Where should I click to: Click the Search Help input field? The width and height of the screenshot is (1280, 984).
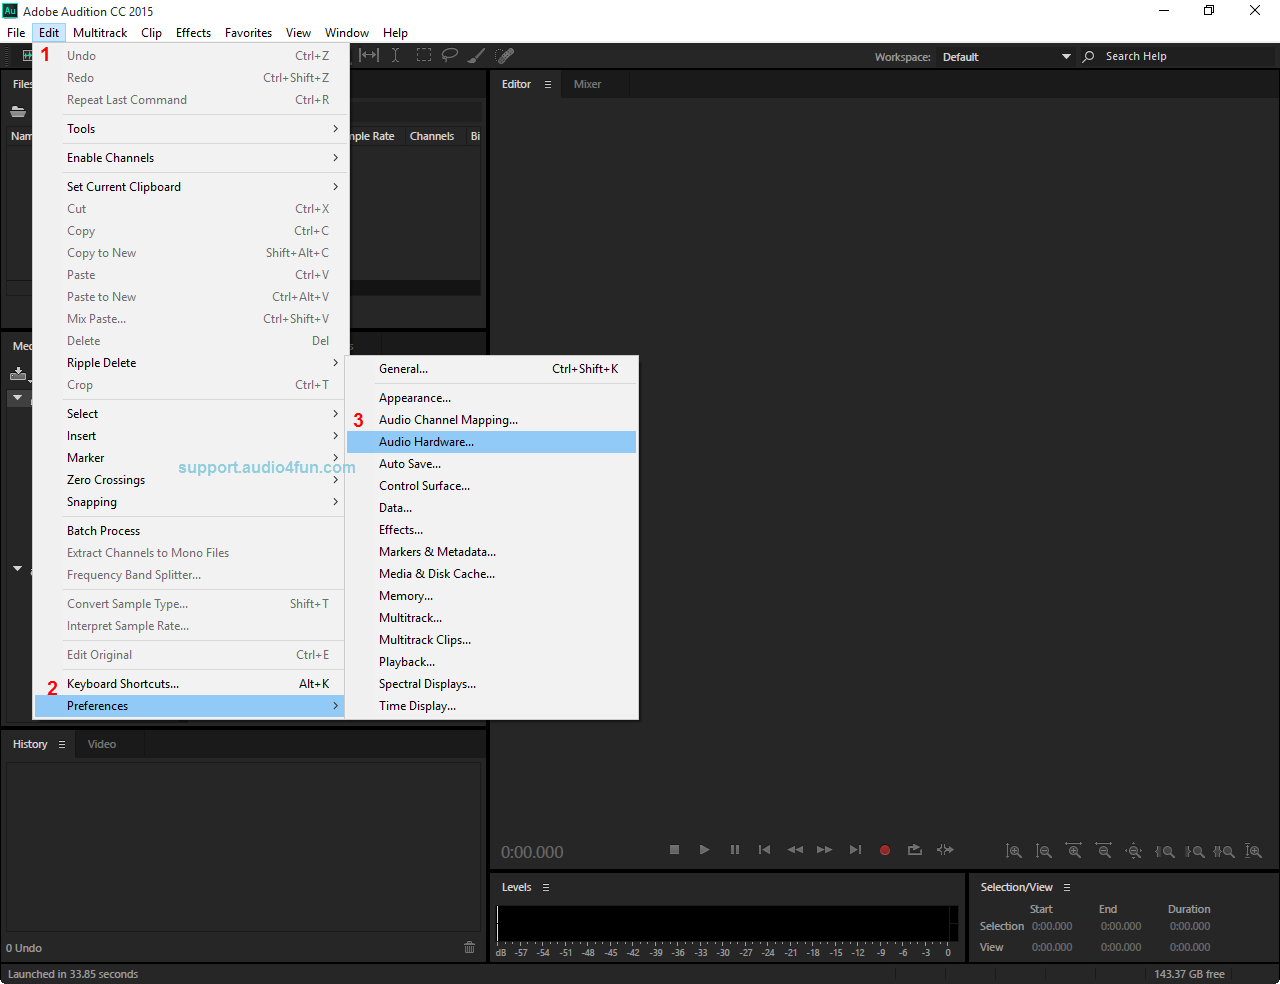1185,57
